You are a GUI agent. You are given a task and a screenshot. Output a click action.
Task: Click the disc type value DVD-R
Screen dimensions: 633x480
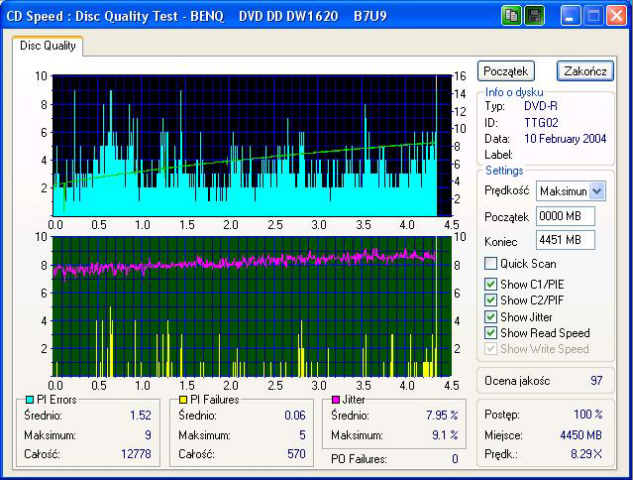pyautogui.click(x=541, y=106)
